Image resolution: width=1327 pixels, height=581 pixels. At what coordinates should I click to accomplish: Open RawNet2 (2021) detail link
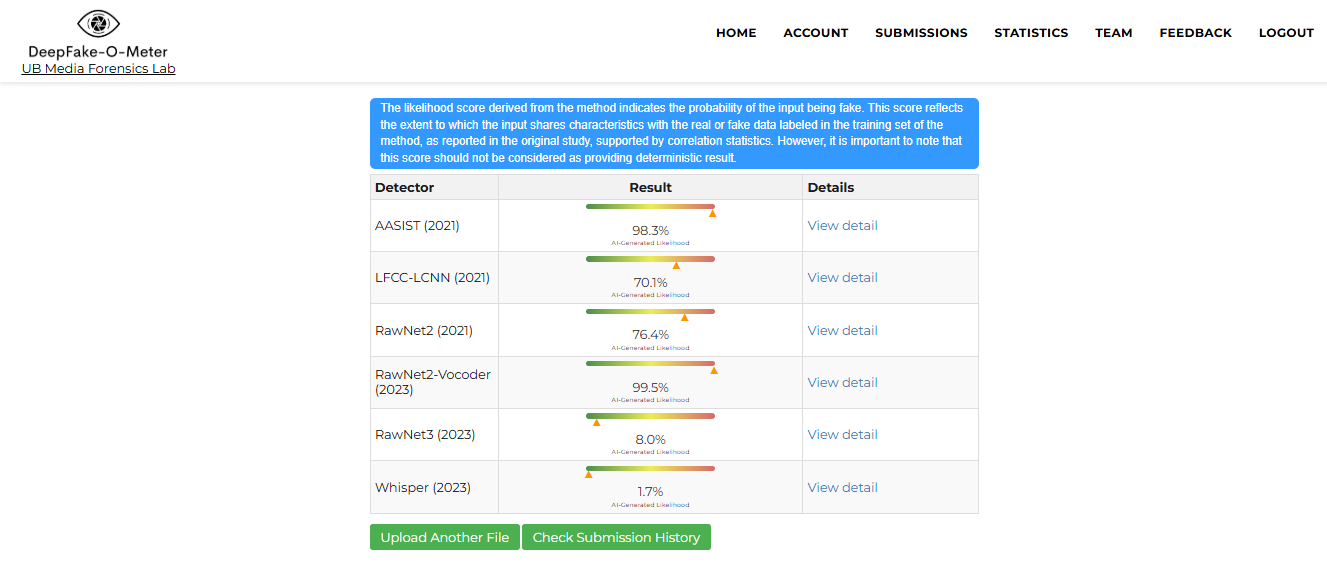[842, 331]
